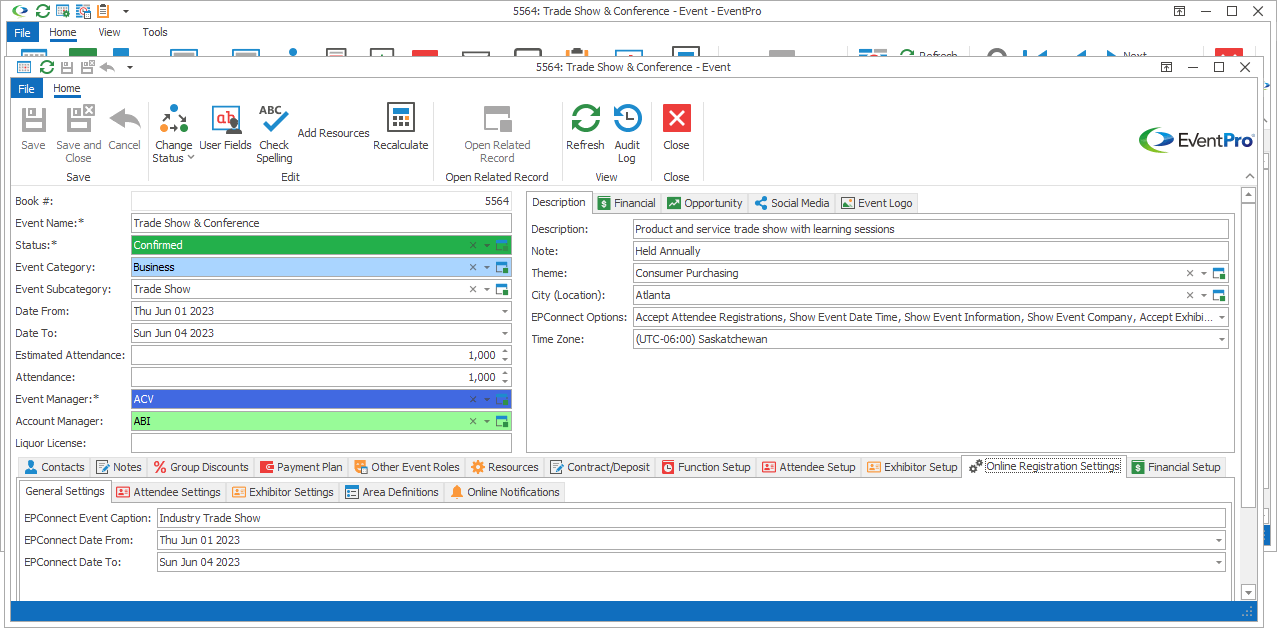The height and width of the screenshot is (628, 1277).
Task: Expand the Status dropdown arrow
Action: (487, 245)
